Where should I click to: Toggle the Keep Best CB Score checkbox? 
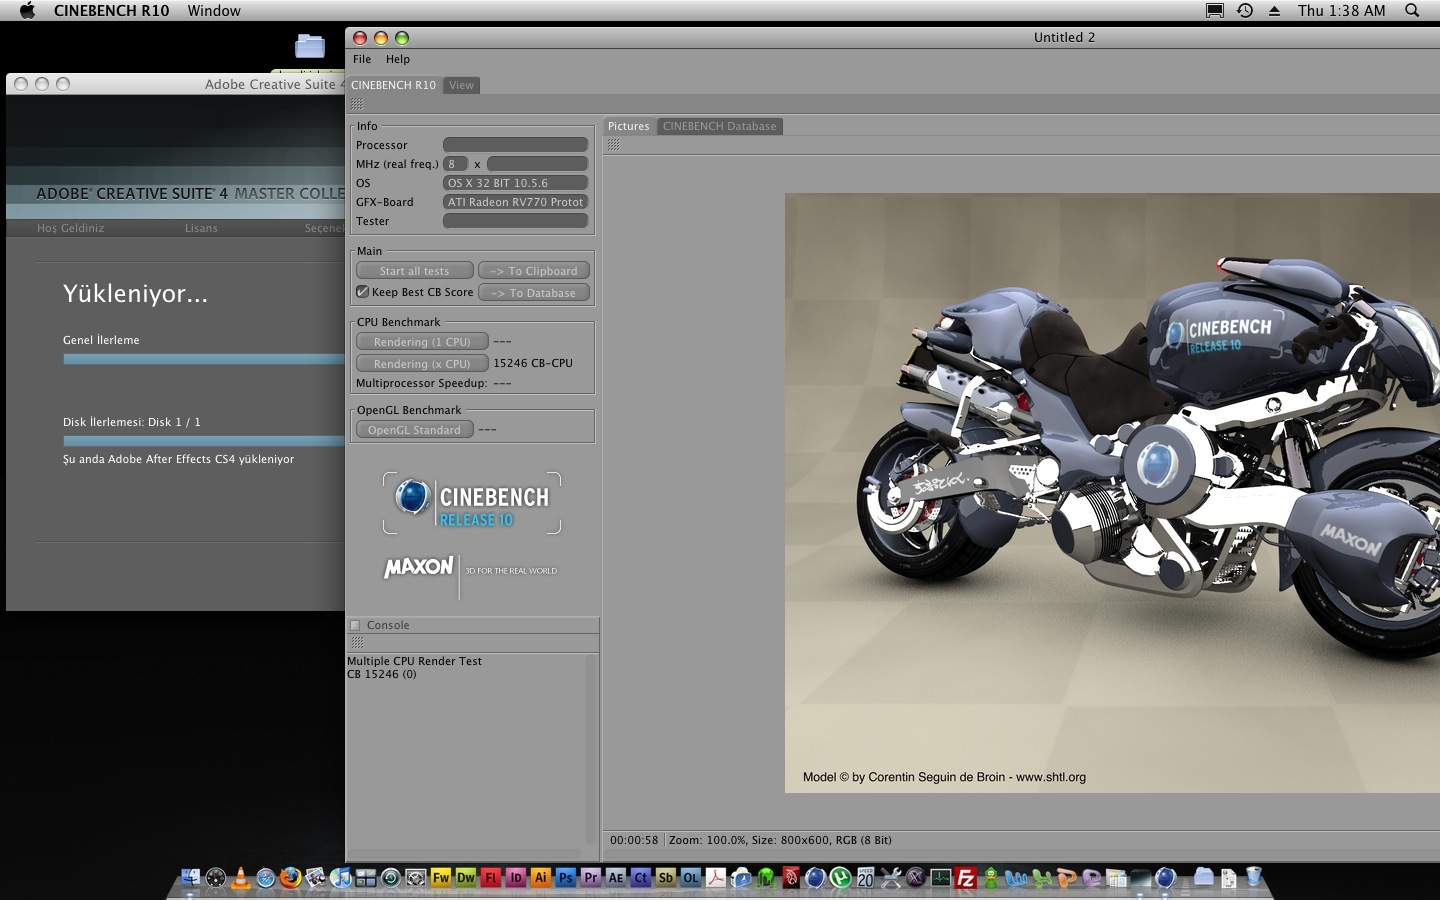click(362, 292)
